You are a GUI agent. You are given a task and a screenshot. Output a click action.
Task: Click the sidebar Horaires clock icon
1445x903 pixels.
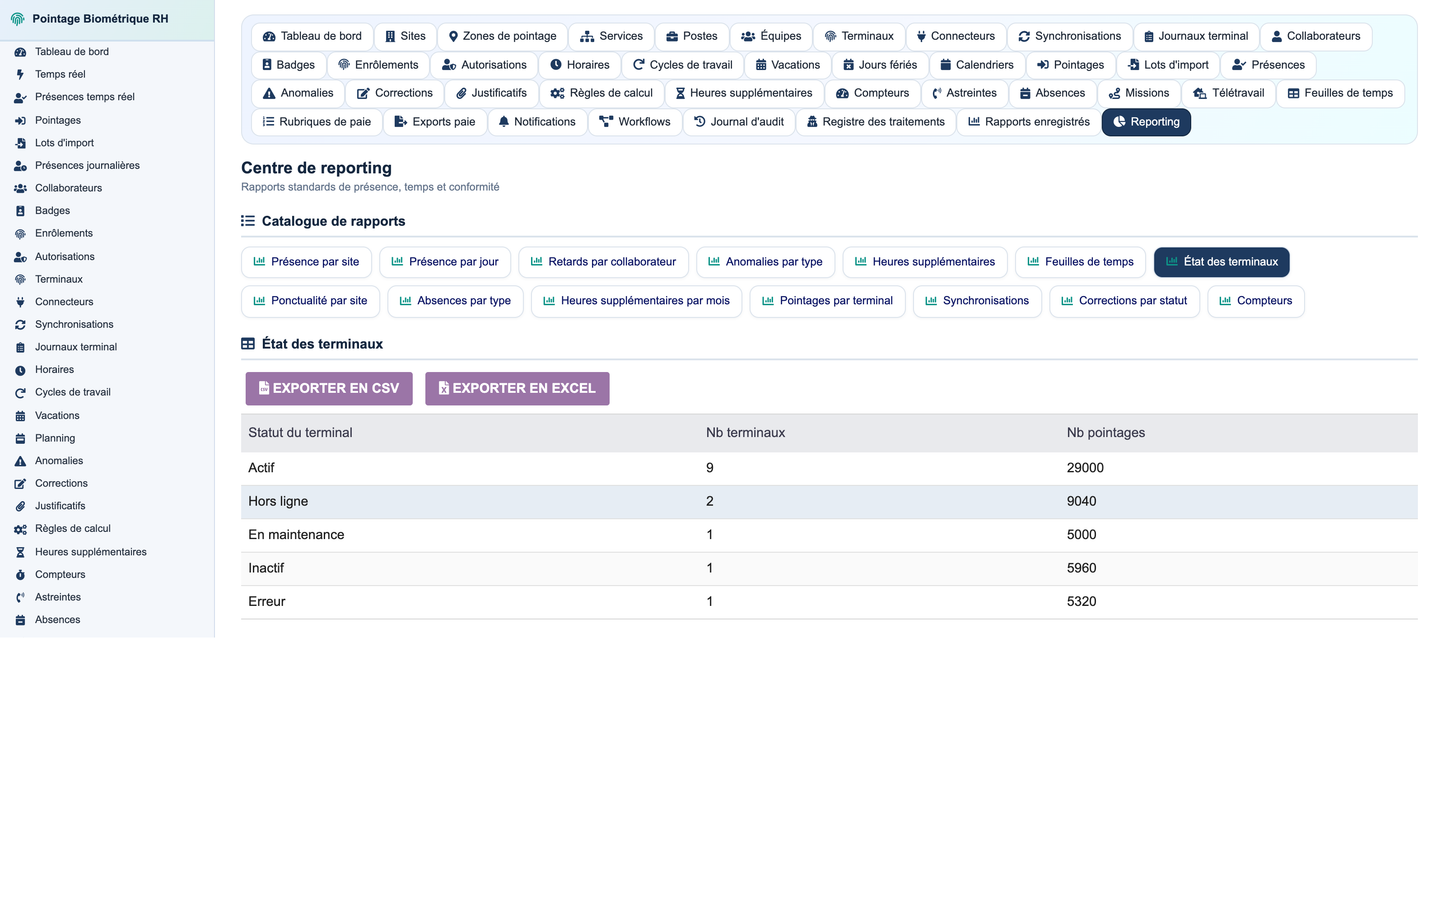pyautogui.click(x=20, y=370)
